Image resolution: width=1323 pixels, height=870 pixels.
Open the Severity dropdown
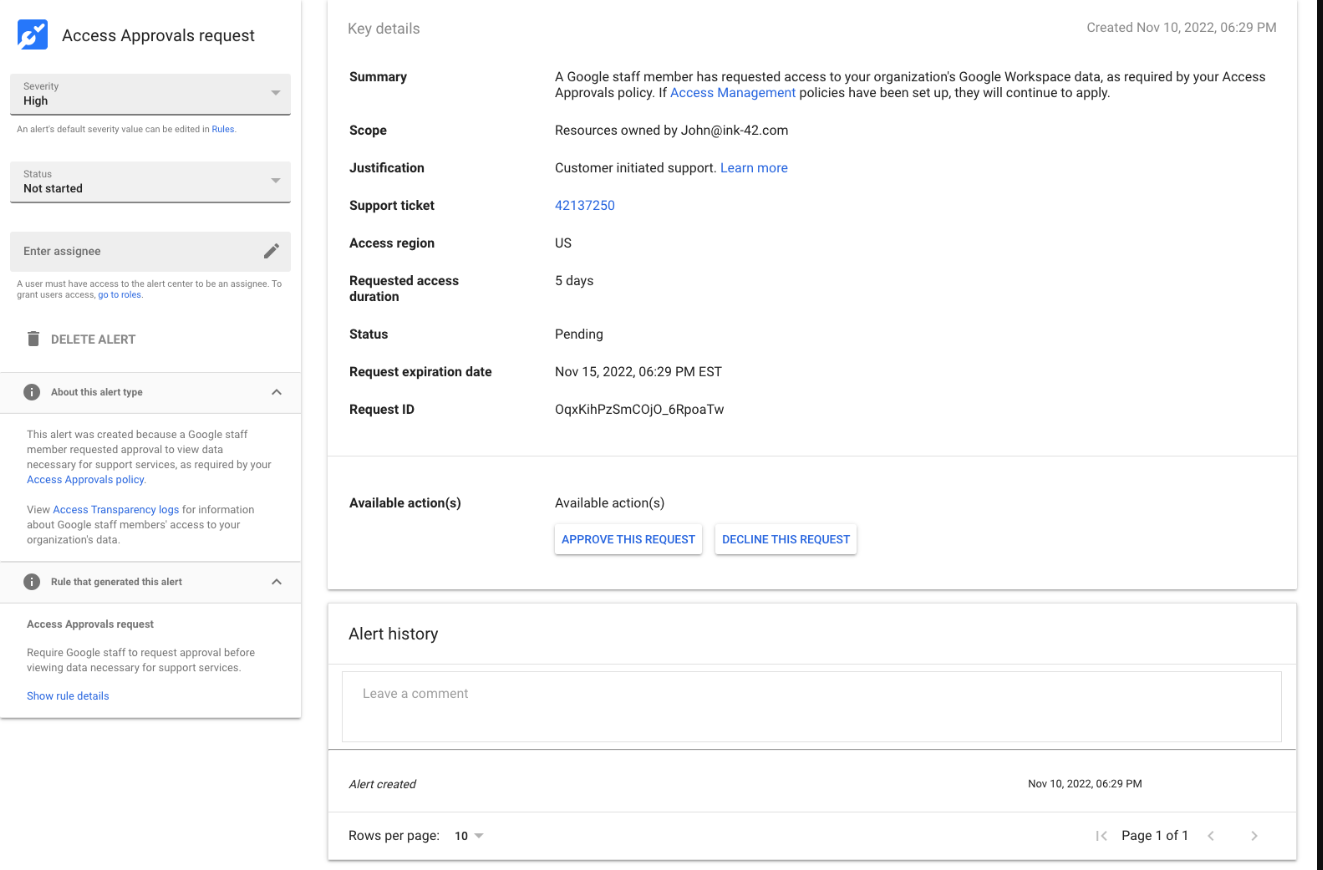(275, 93)
